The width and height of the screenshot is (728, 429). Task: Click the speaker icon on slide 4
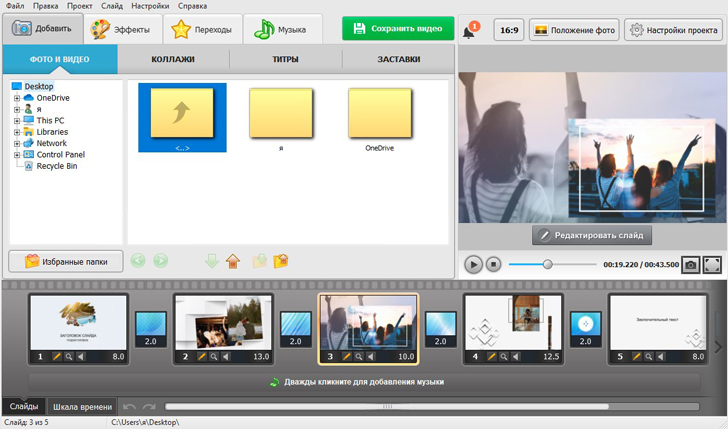click(x=515, y=356)
